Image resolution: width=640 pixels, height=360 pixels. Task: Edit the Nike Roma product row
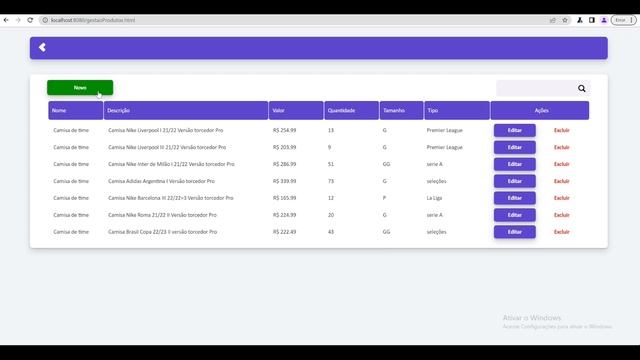coord(515,215)
